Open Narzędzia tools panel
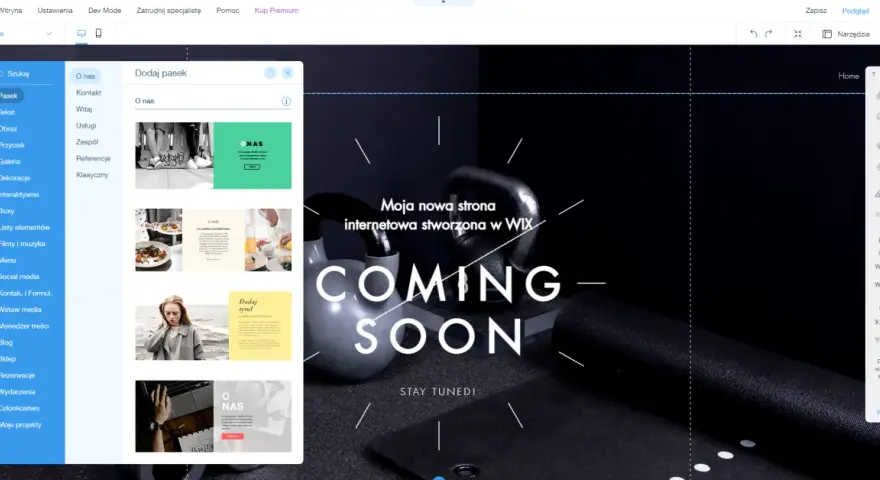 pos(846,34)
